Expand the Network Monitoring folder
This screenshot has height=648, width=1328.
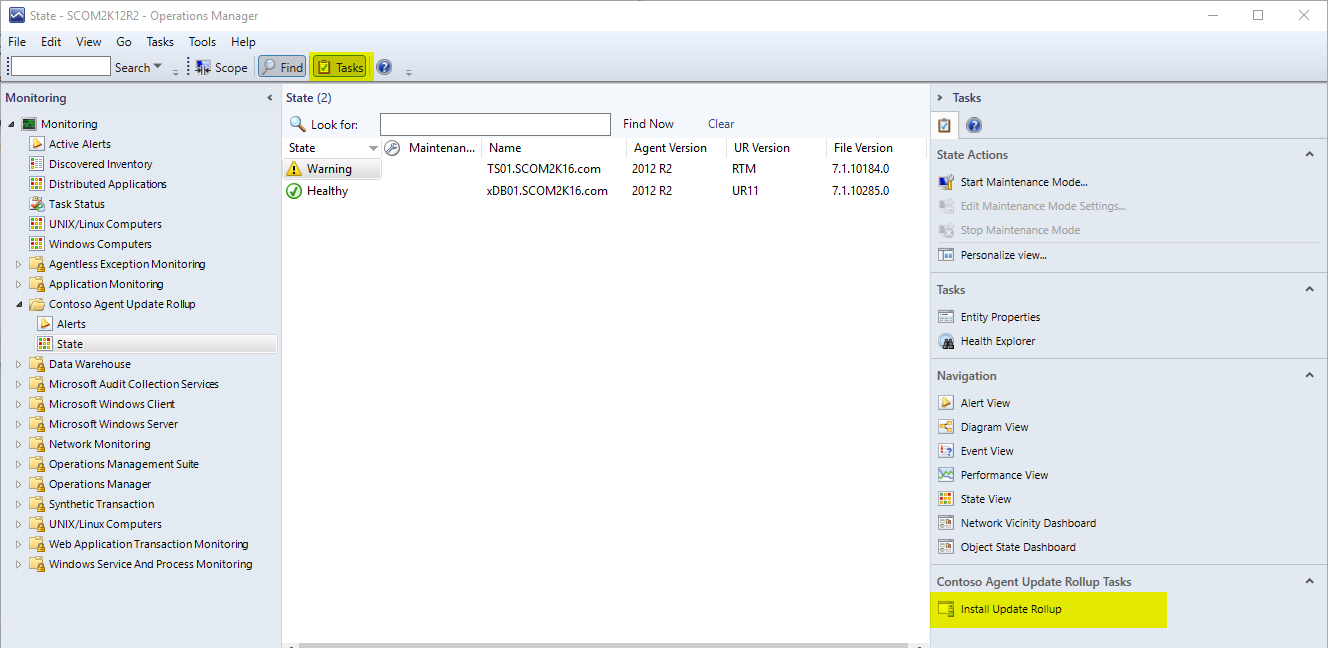[18, 444]
